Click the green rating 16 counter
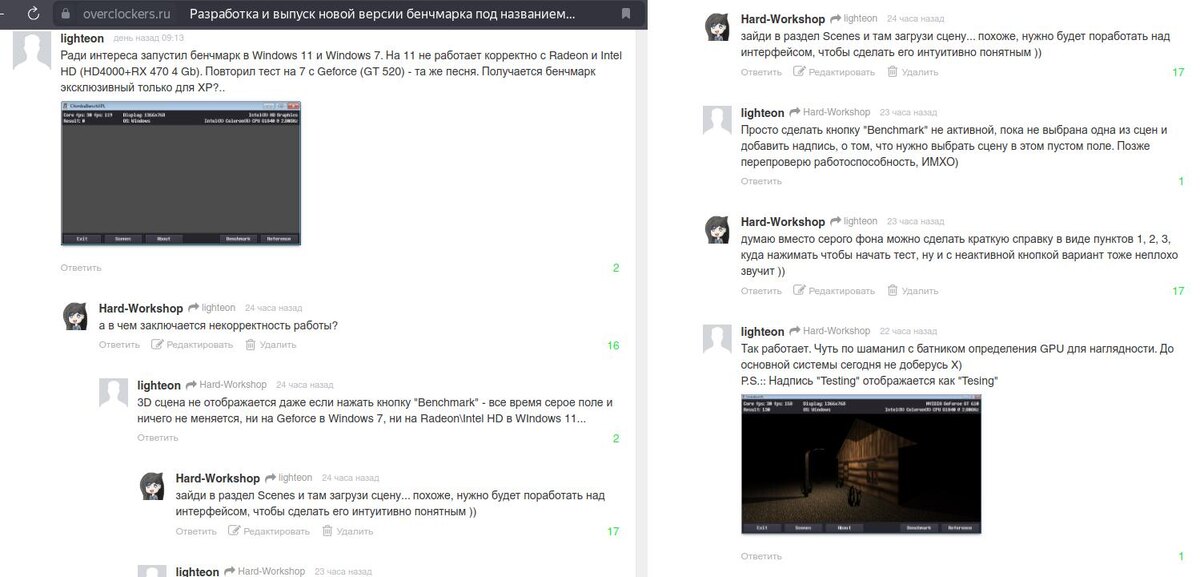The height and width of the screenshot is (577, 1200). pyautogui.click(x=613, y=345)
